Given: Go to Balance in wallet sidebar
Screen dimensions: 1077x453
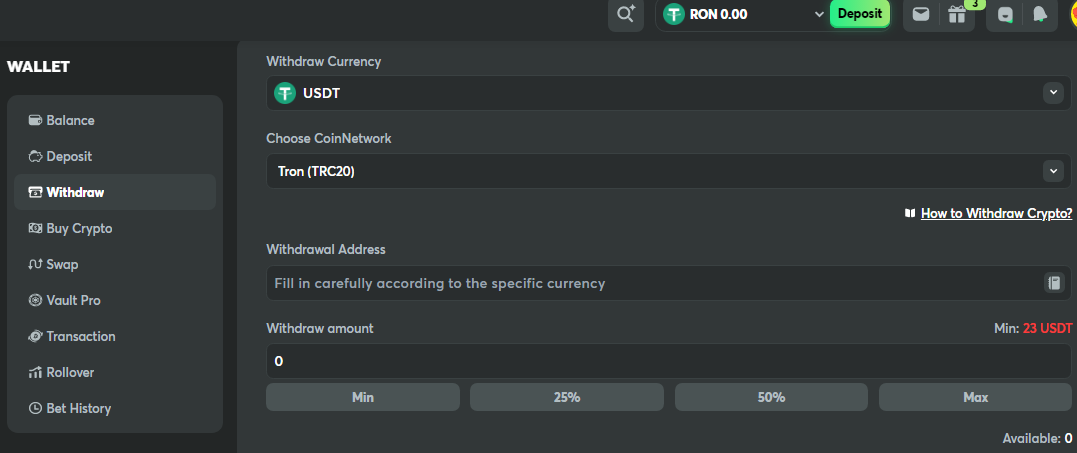Looking at the screenshot, I should point(70,120).
